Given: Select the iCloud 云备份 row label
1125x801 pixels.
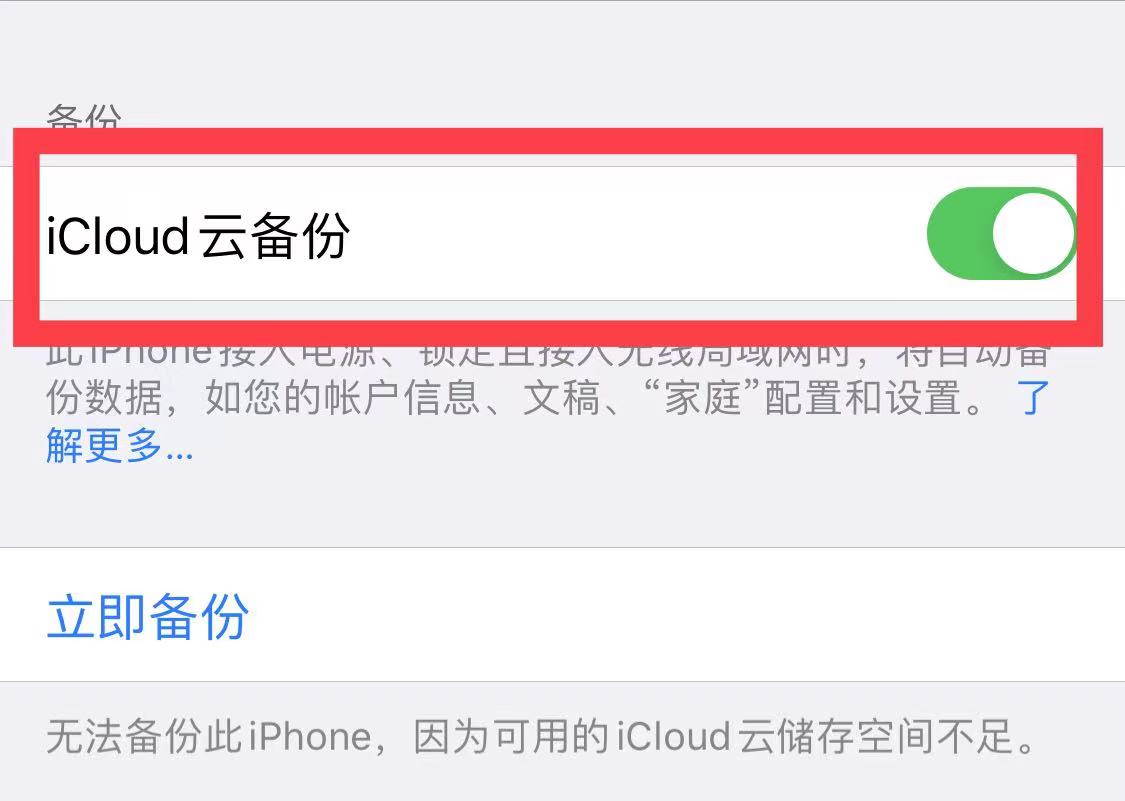Looking at the screenshot, I should click(198, 235).
